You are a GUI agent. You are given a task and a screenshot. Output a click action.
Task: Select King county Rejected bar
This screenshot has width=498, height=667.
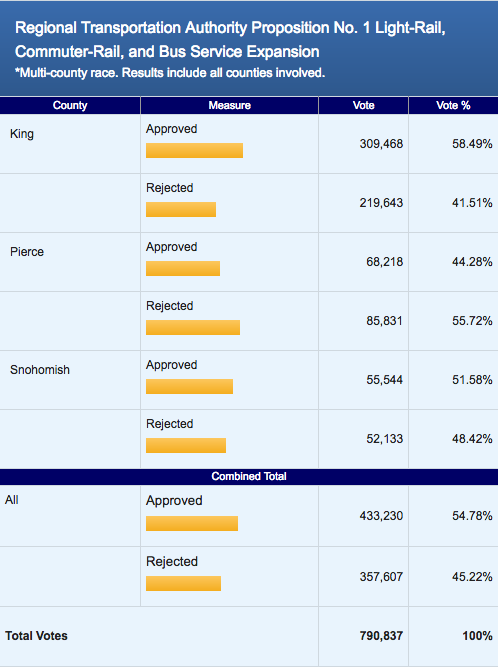[181, 209]
